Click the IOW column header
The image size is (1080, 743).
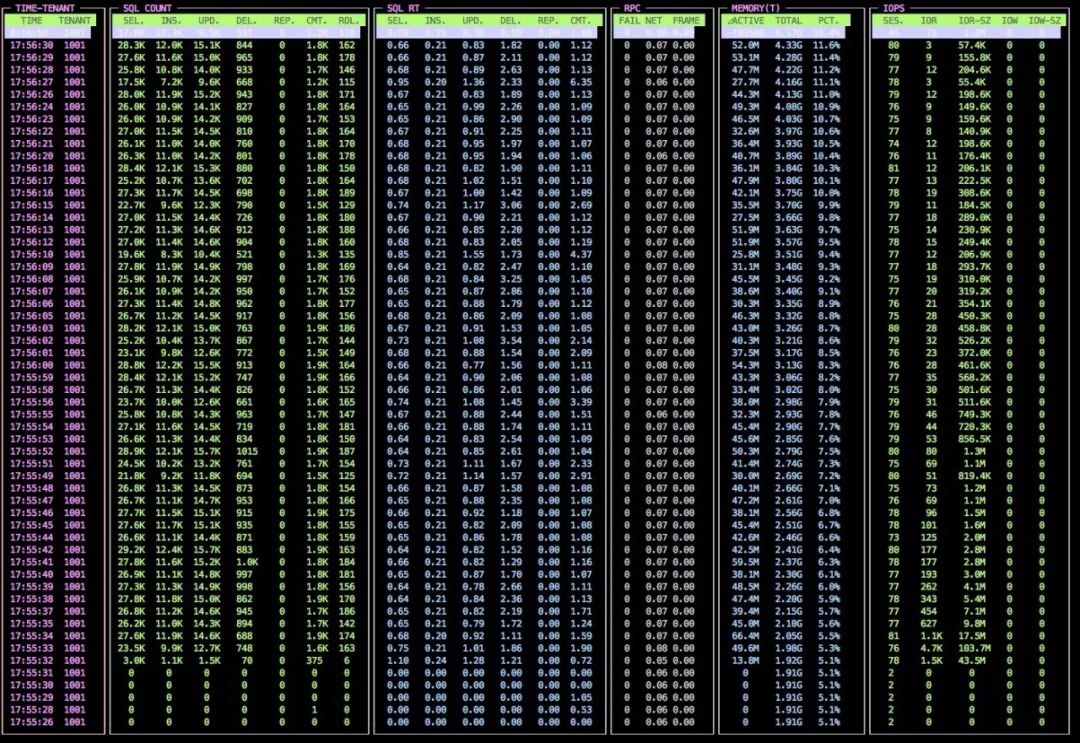point(1010,21)
